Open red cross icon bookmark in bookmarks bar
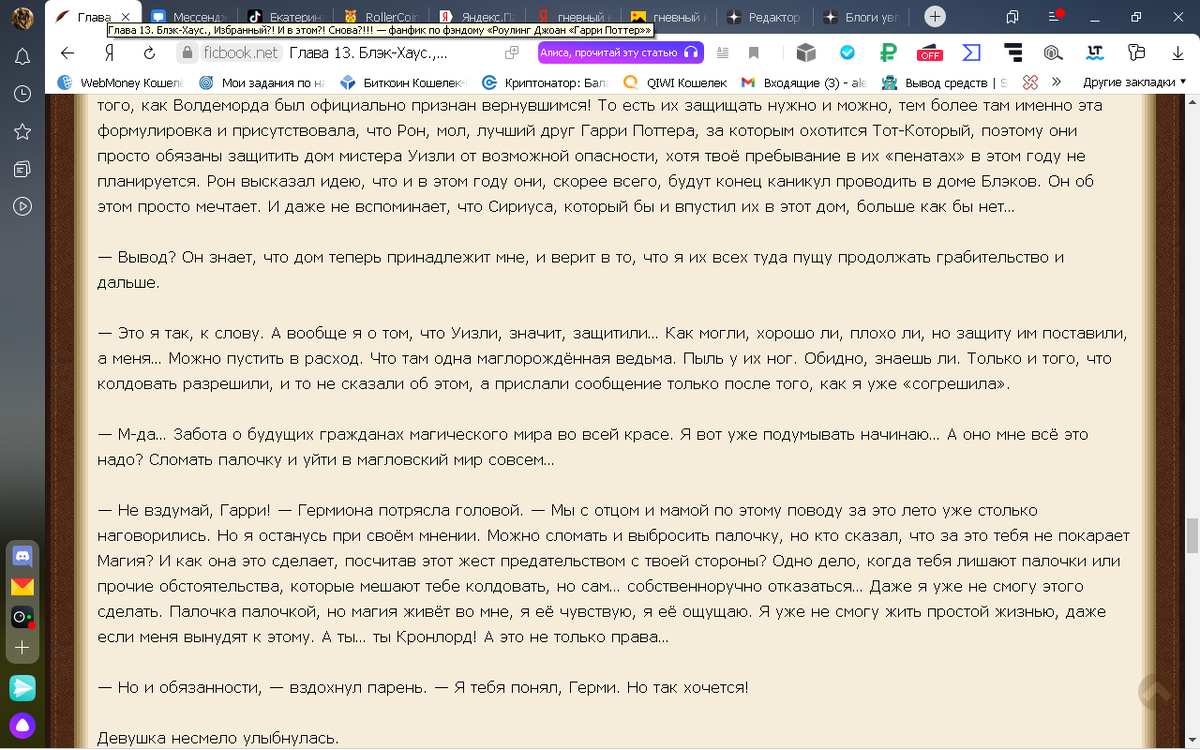 coord(1030,82)
